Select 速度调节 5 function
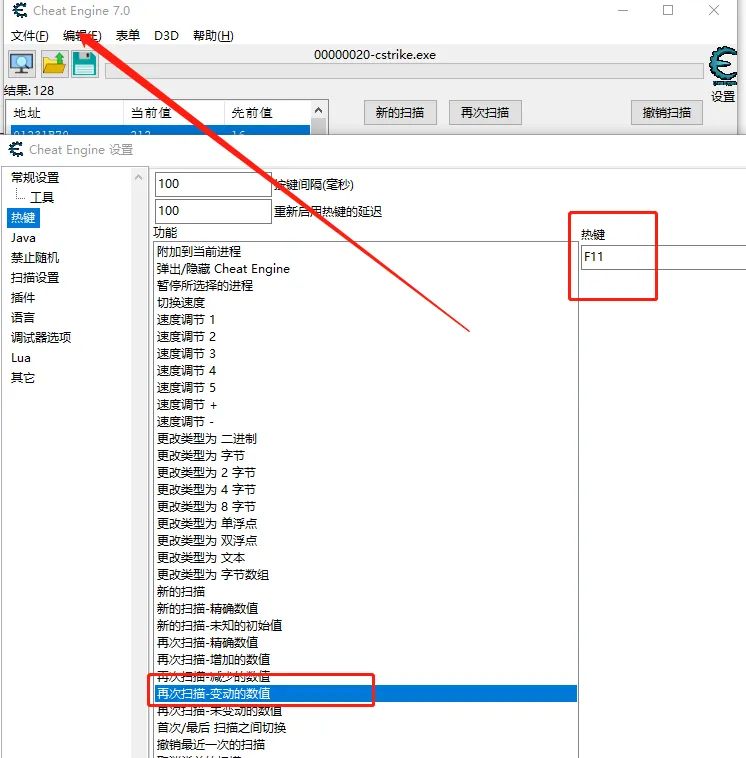746x758 pixels. [366, 388]
